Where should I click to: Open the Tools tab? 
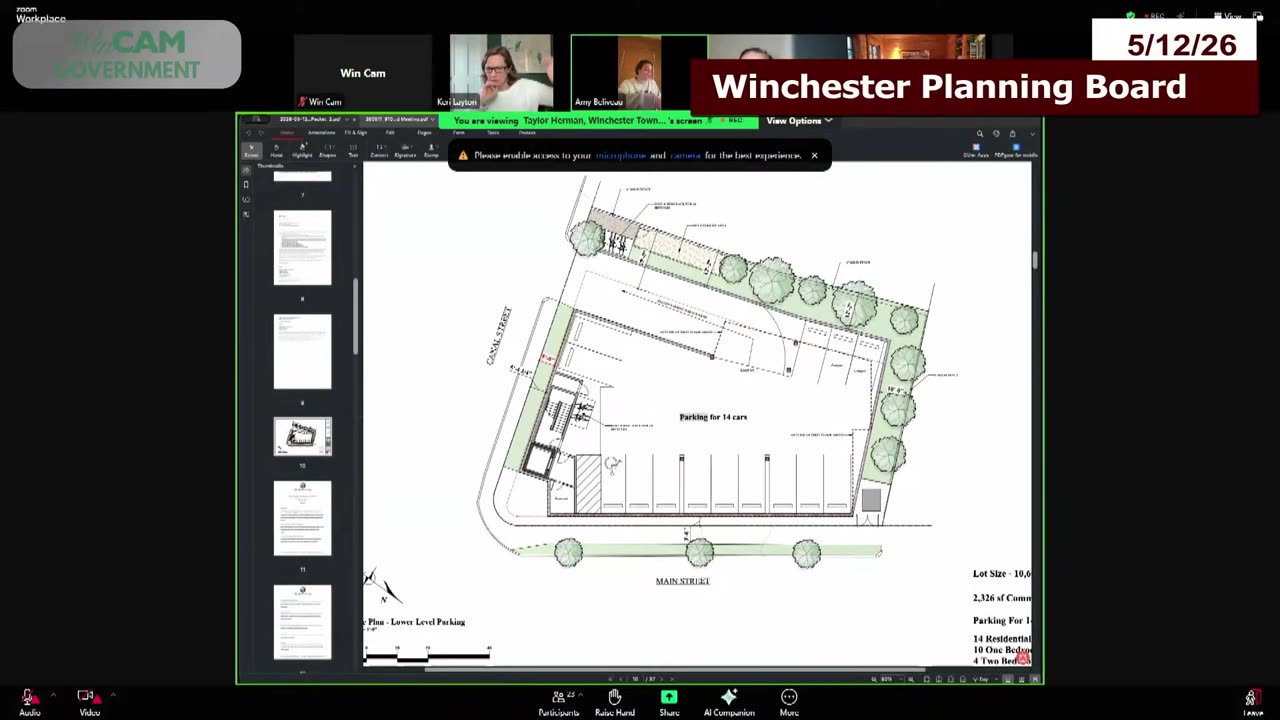(493, 133)
